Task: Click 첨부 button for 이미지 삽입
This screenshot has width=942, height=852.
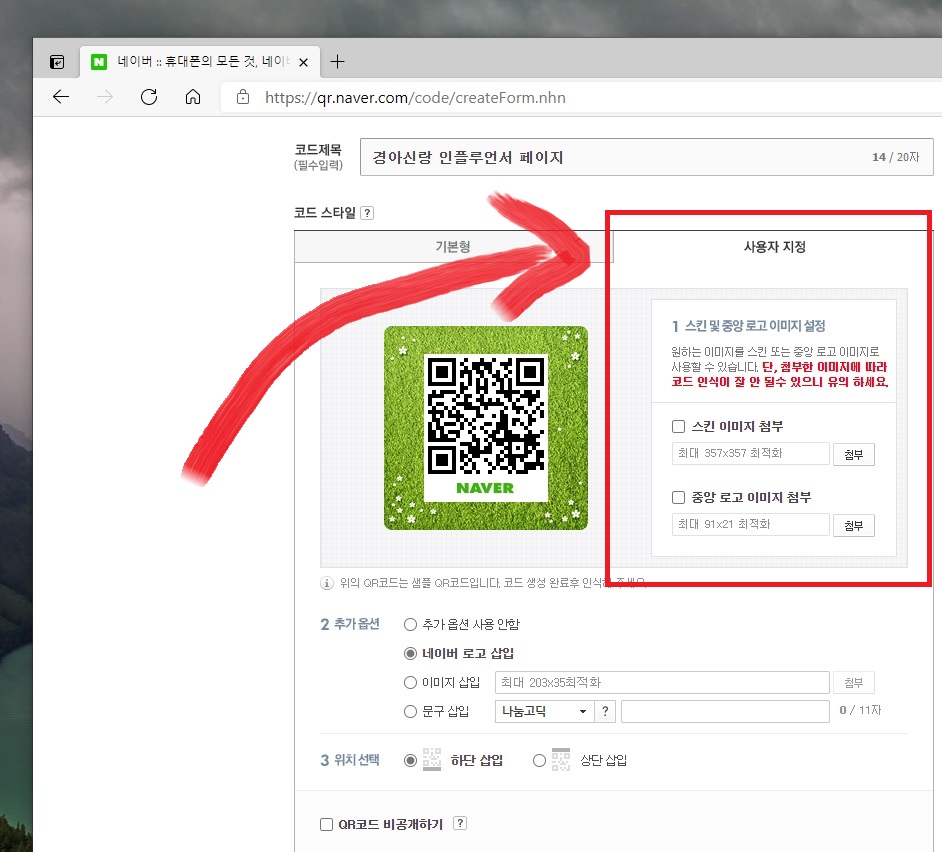Action: [x=854, y=683]
